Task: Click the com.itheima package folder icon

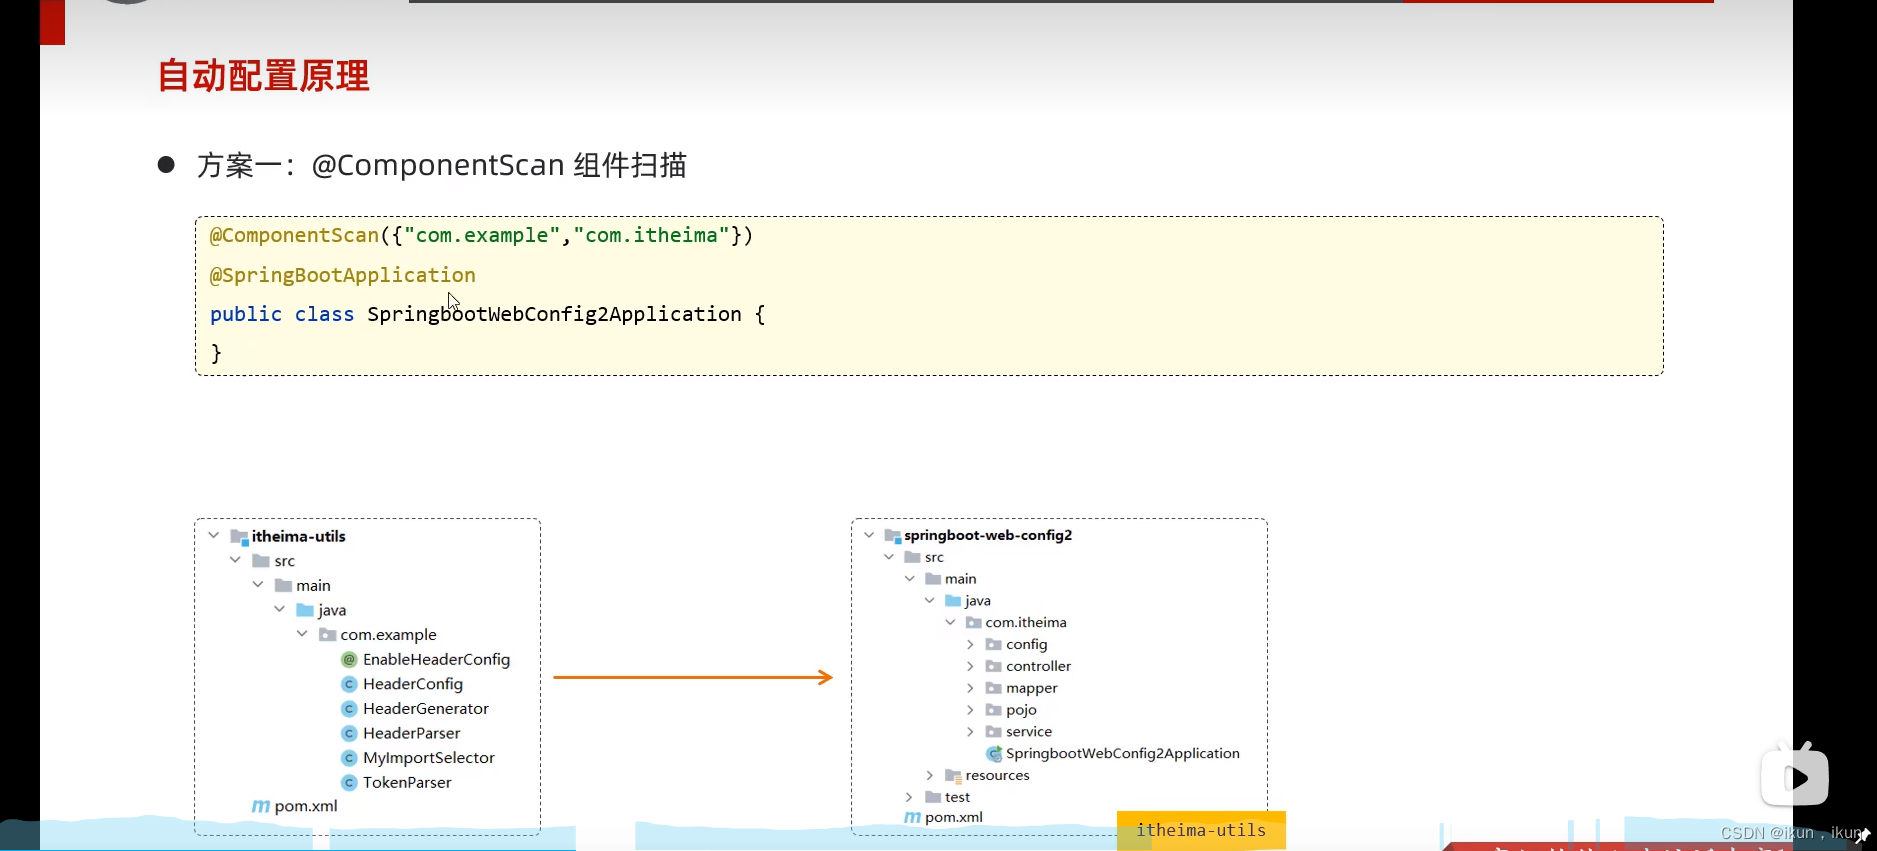Action: pos(973,622)
